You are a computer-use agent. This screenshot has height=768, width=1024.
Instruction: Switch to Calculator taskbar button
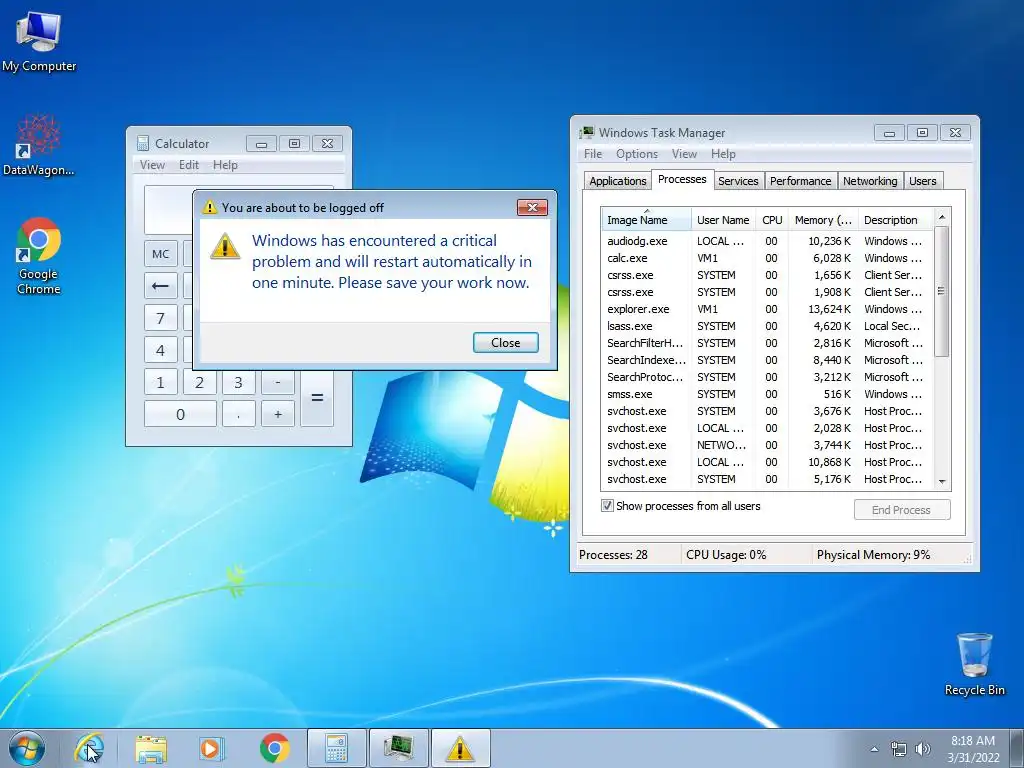tap(336, 748)
